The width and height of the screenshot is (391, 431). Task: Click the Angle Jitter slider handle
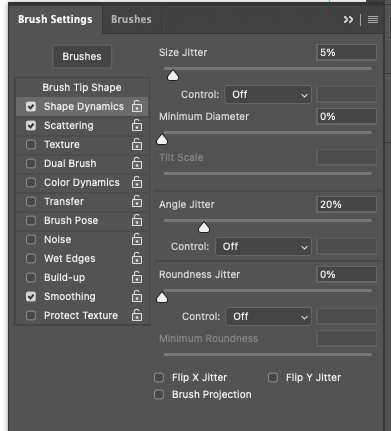(x=204, y=228)
